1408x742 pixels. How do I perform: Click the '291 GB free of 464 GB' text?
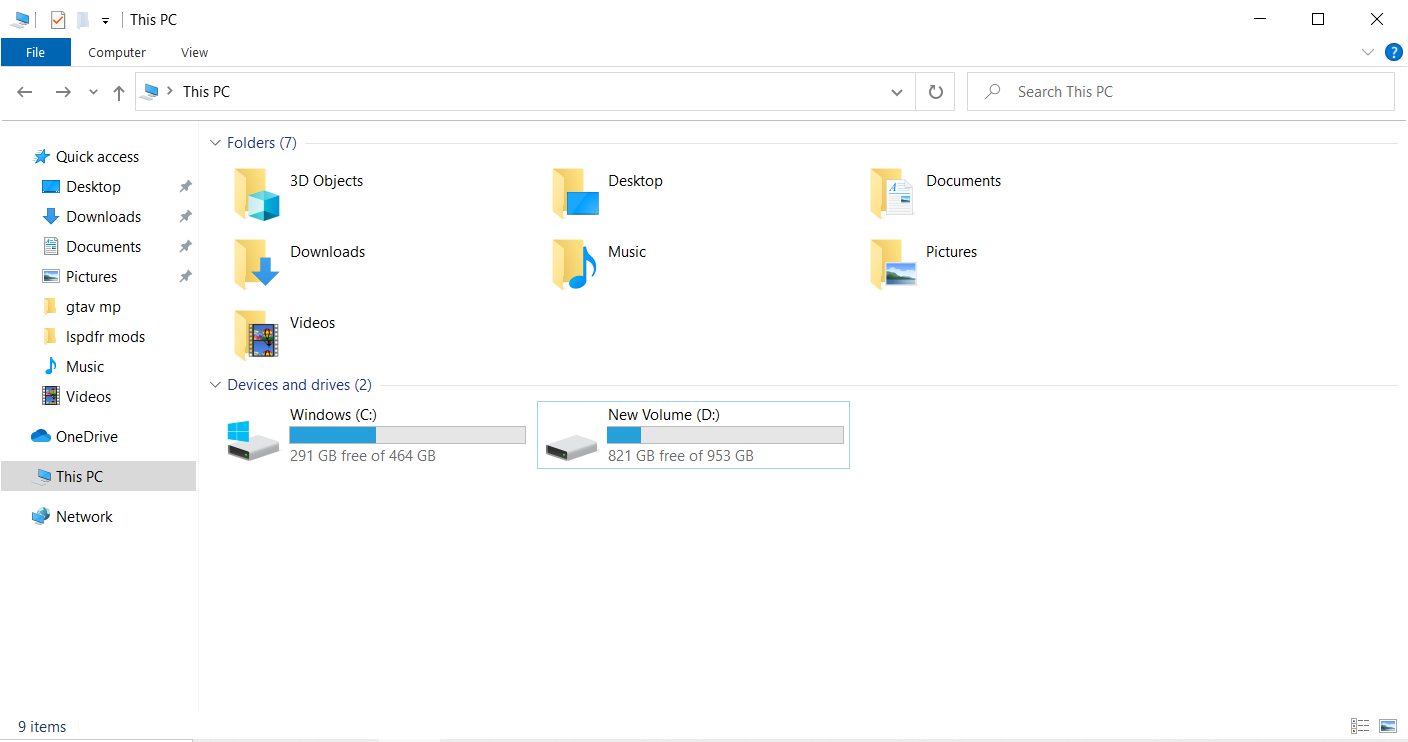pyautogui.click(x=362, y=456)
